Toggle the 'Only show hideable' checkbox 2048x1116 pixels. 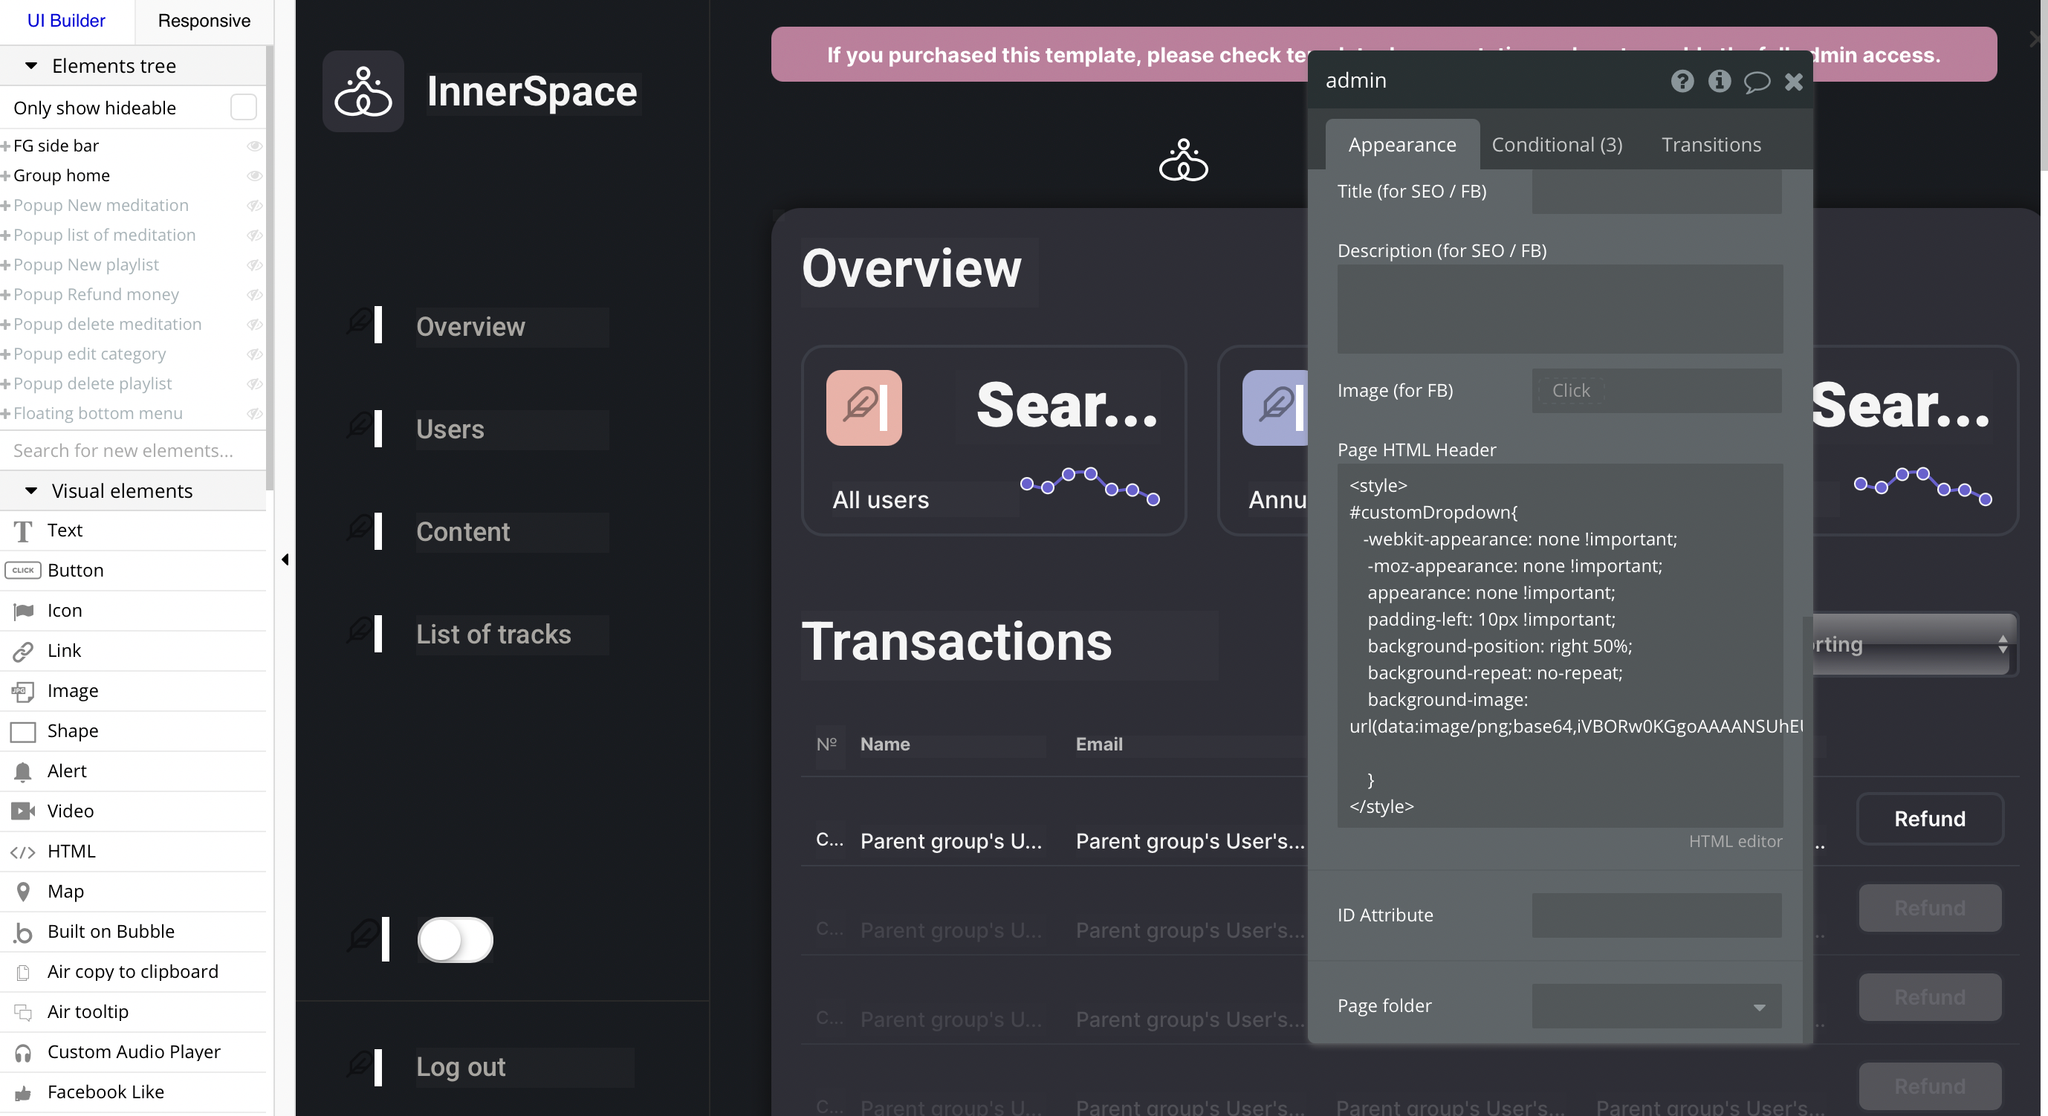point(244,107)
